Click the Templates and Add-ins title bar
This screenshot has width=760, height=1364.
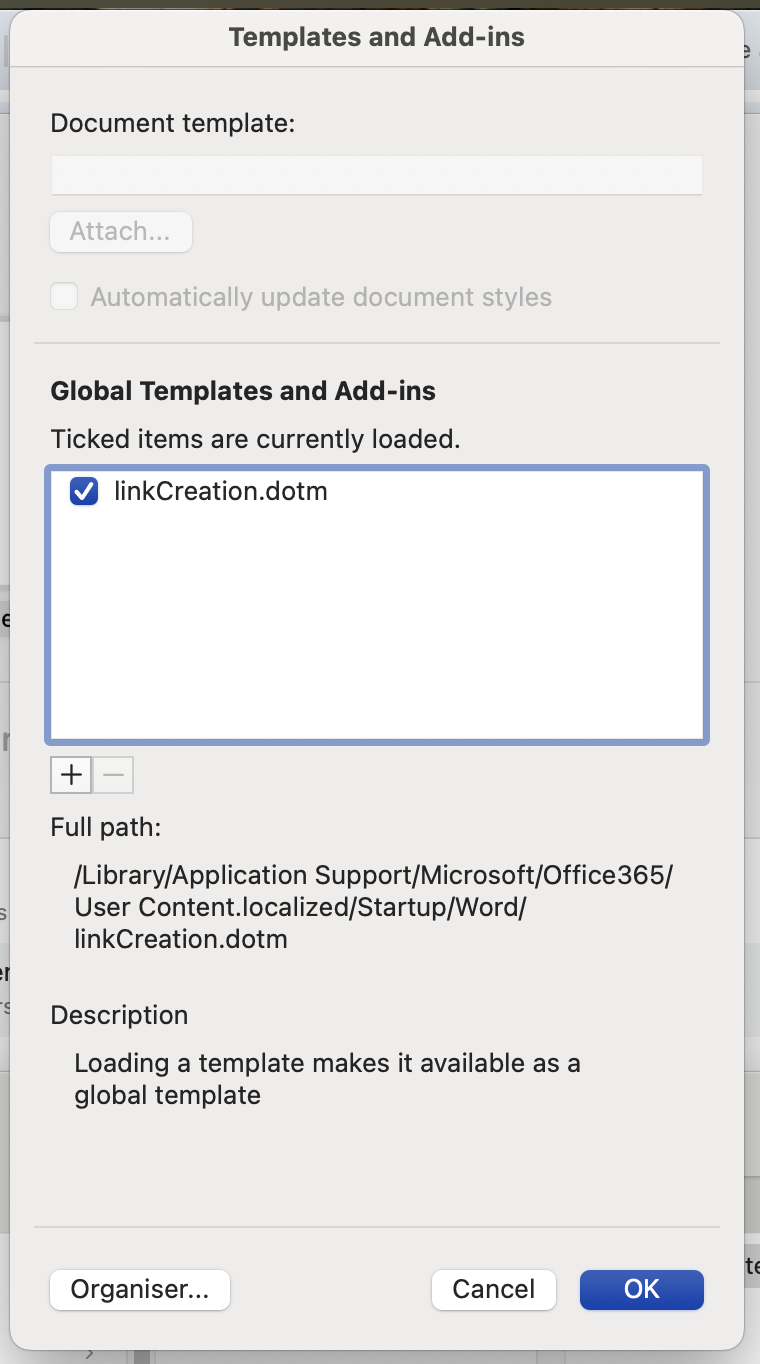click(x=376, y=37)
